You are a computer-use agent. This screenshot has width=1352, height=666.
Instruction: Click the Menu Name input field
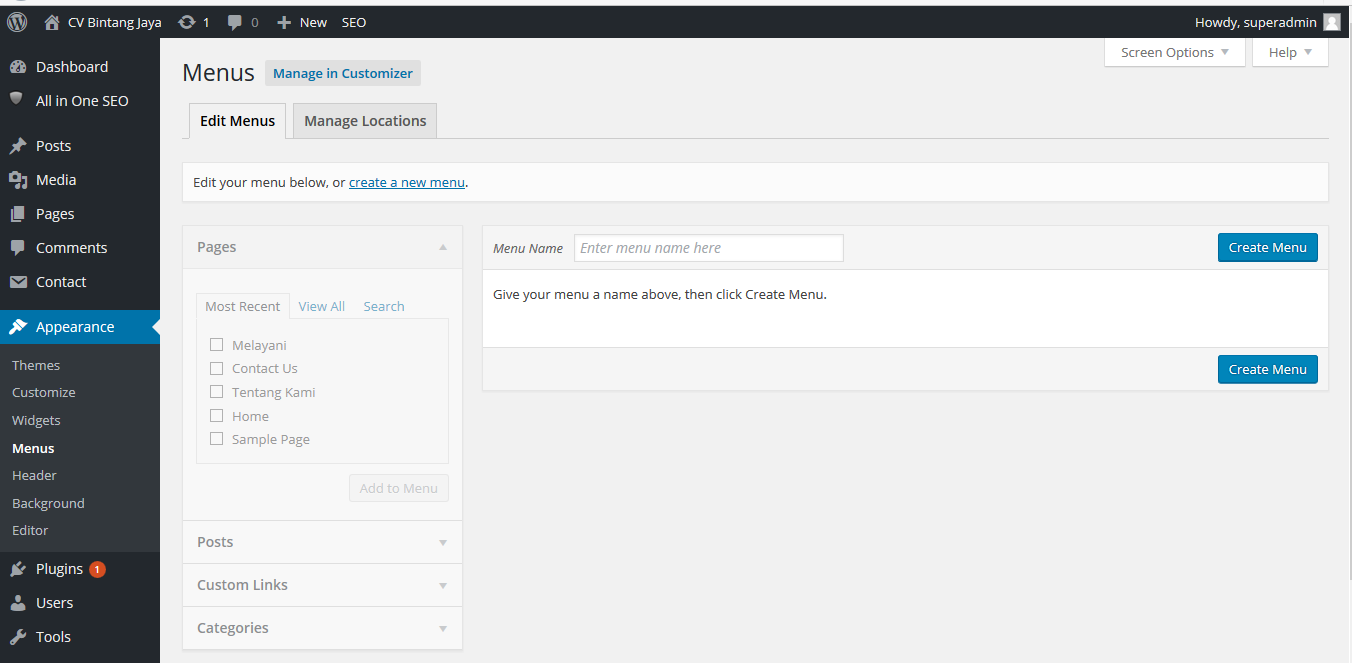pyautogui.click(x=709, y=248)
